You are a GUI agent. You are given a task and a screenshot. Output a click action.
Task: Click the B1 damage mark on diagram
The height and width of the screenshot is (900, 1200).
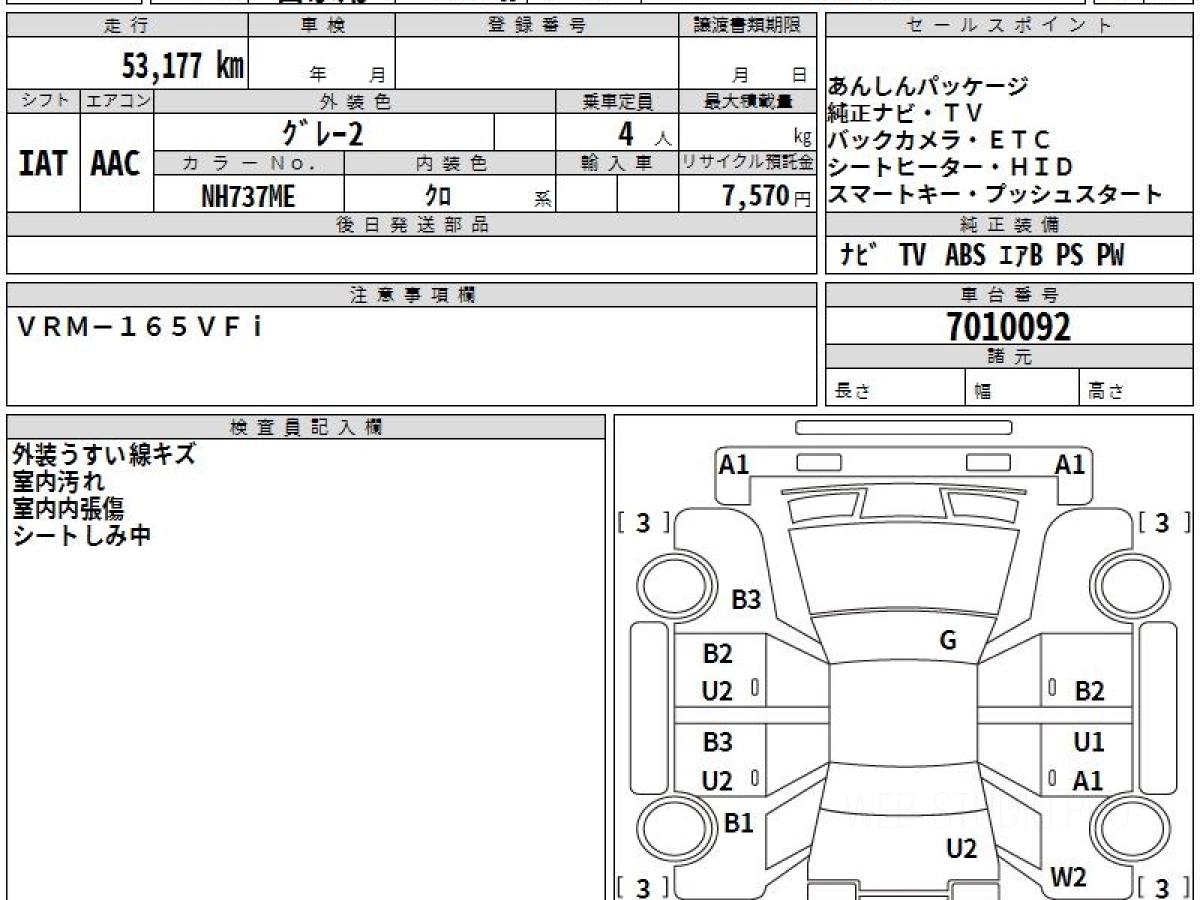(738, 823)
